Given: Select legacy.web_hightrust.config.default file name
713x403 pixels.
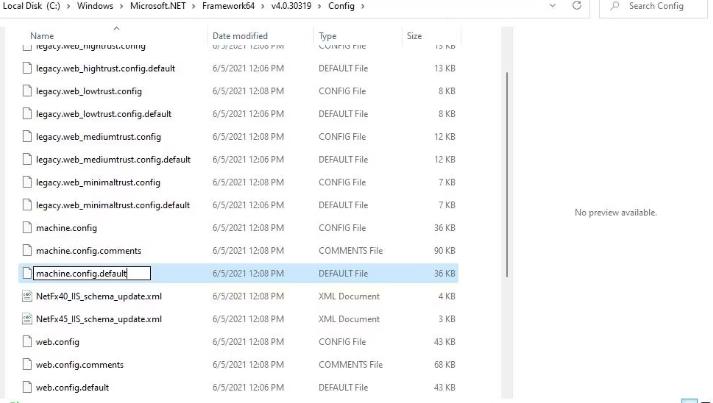Looking at the screenshot, I should [105, 68].
